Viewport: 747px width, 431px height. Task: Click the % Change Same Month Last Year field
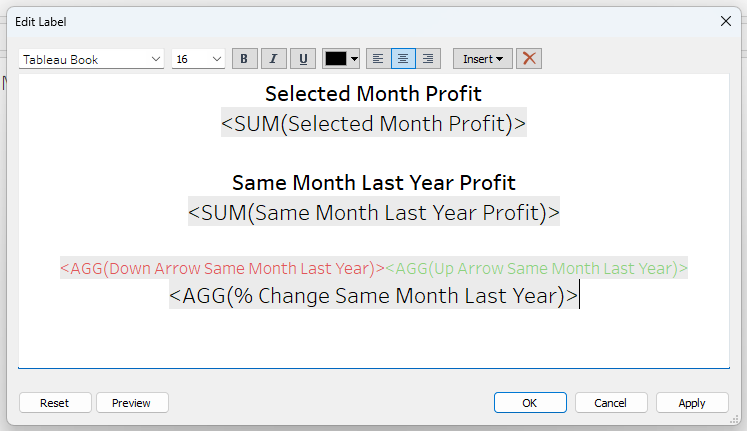[373, 296]
